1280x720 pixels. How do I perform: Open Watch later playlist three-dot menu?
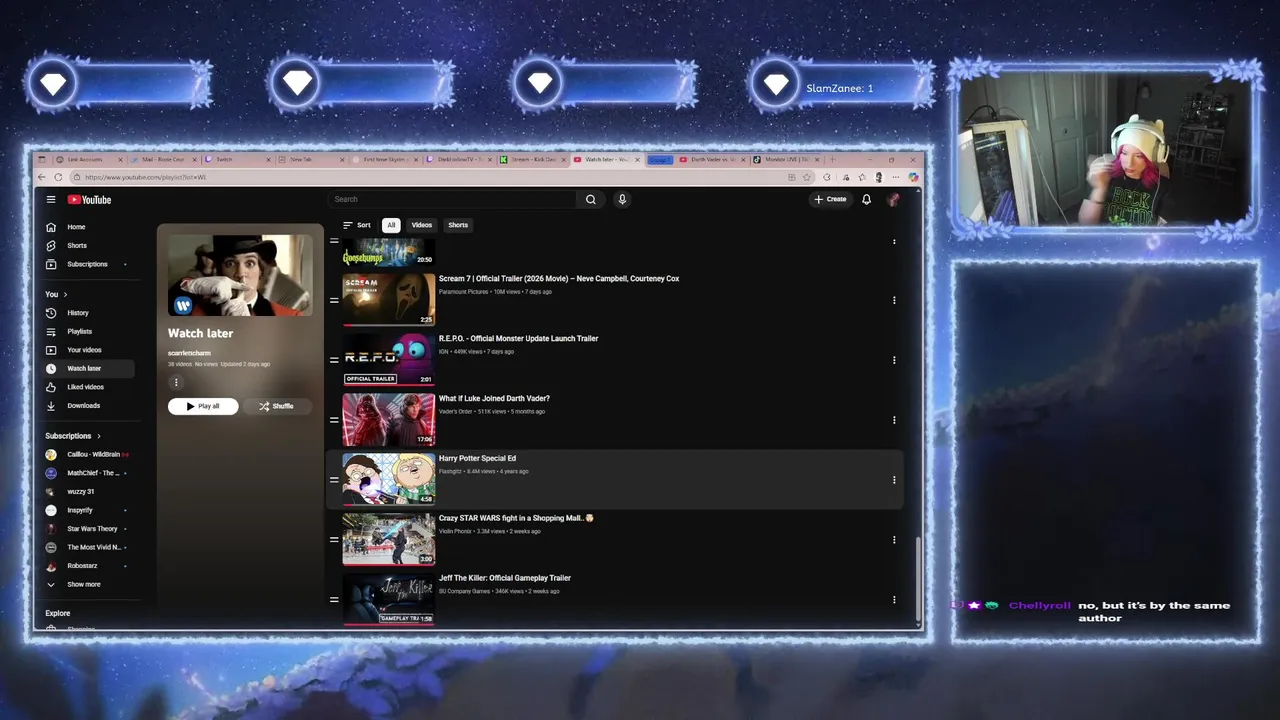coord(176,382)
